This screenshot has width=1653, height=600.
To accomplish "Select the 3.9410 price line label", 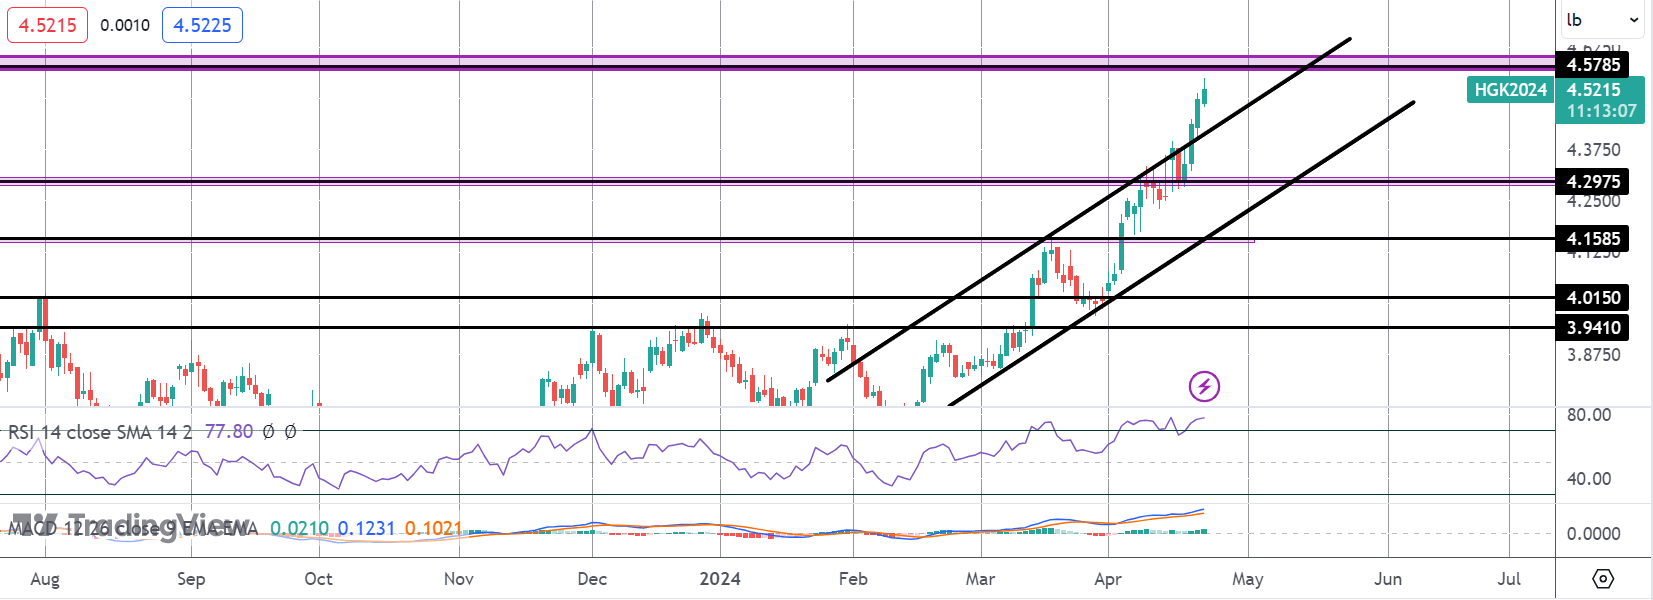I will 1593,328.
